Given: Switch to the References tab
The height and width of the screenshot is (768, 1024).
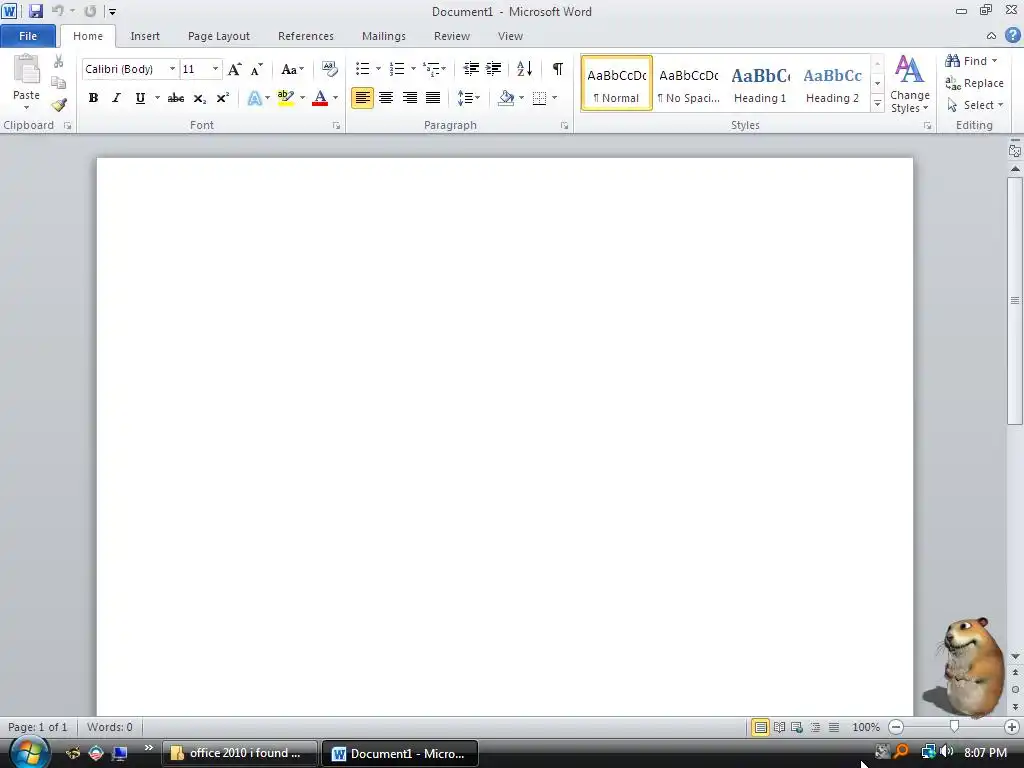Looking at the screenshot, I should coord(306,36).
